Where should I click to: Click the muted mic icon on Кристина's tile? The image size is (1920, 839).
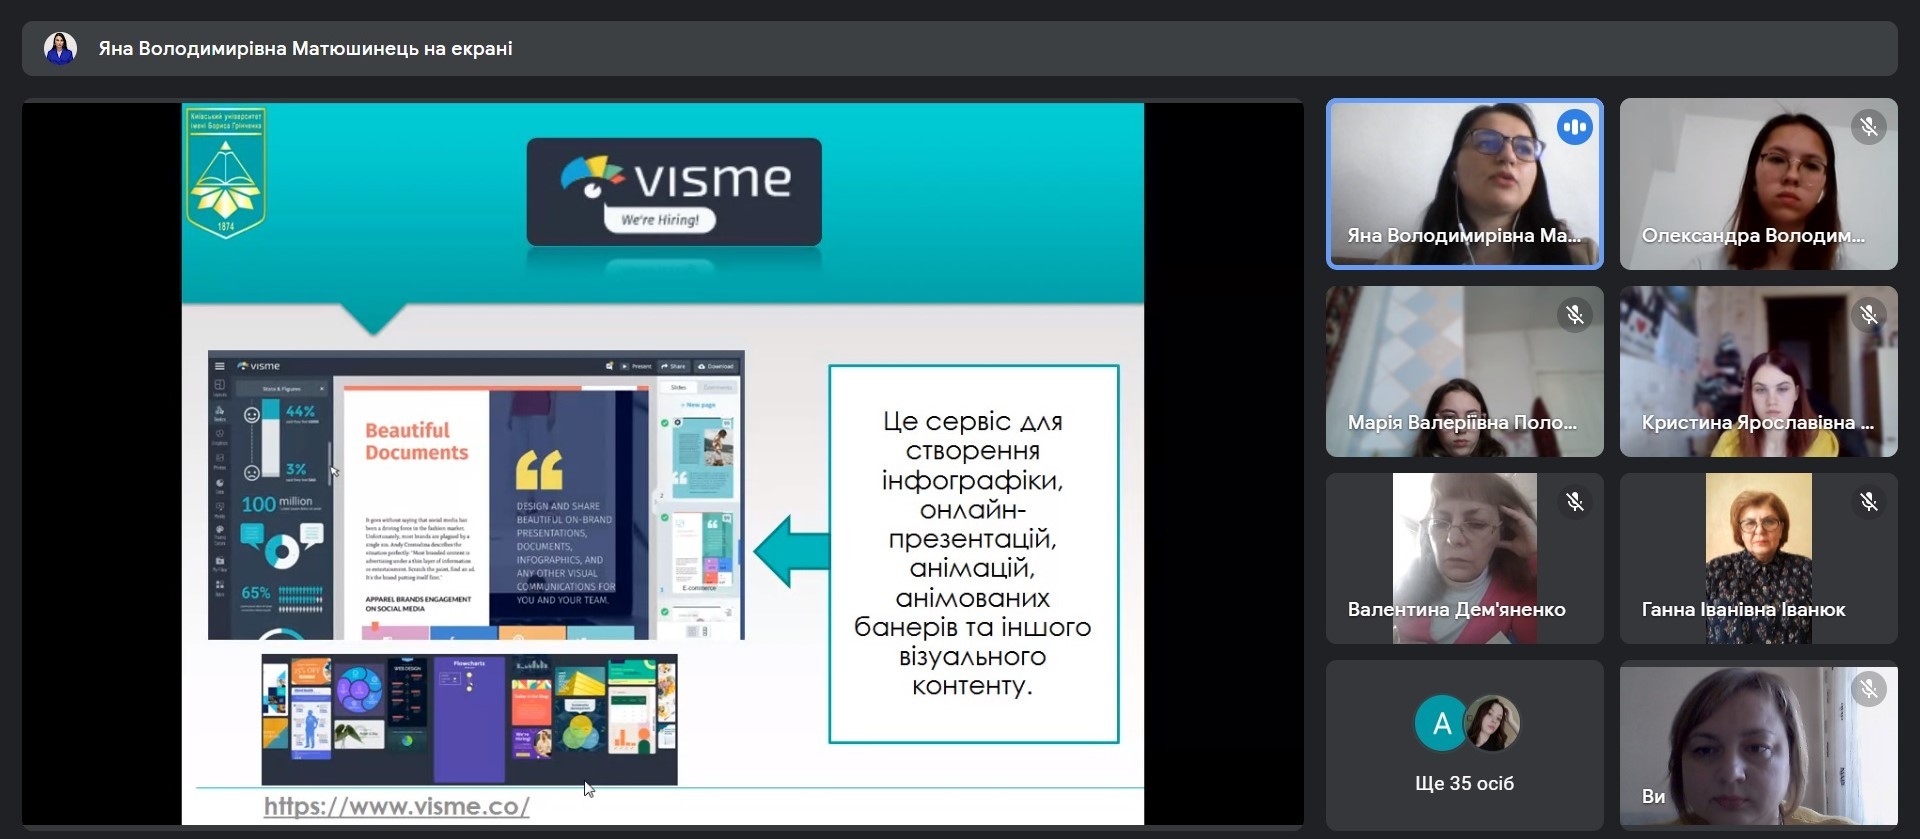[1868, 315]
